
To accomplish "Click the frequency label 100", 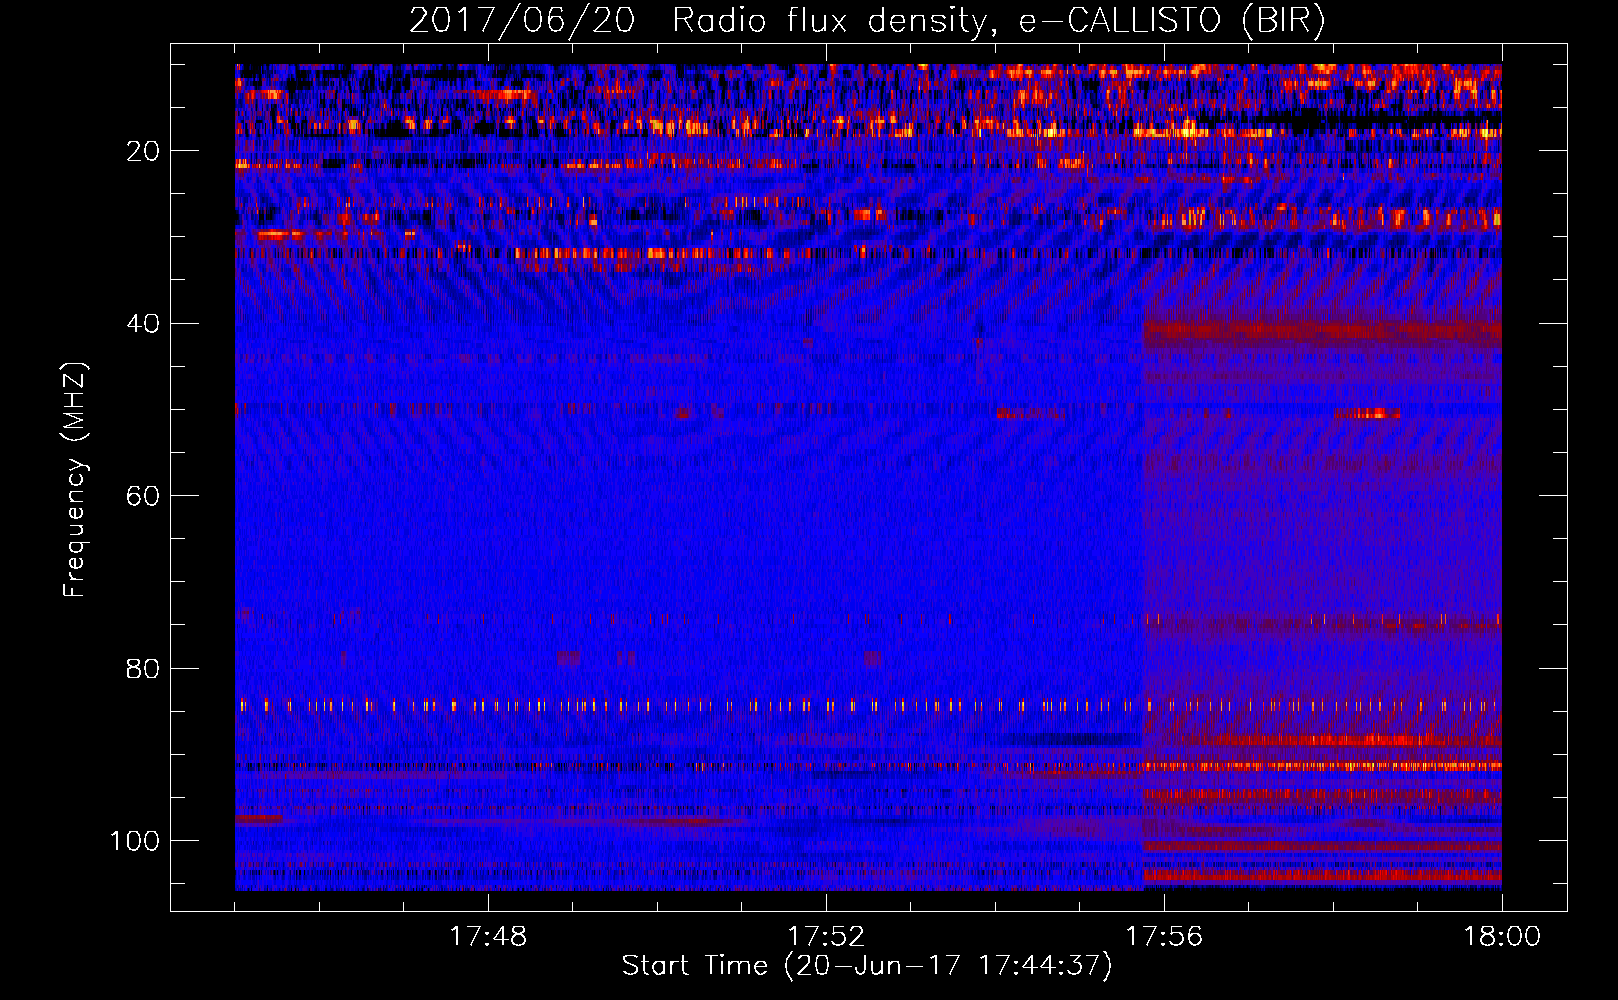I will pyautogui.click(x=135, y=841).
